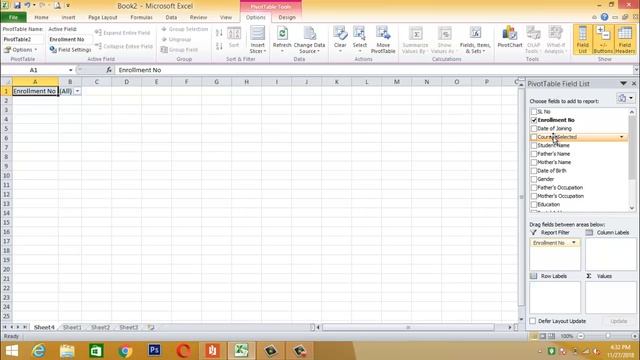Switch to the Sheet3 worksheet tab
This screenshot has height=360, width=640.
pyautogui.click(x=129, y=327)
